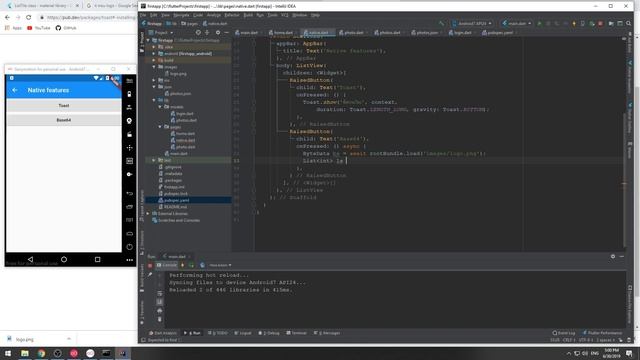This screenshot has height=360, width=640.
Task: Open the Window menu in IntelliJ
Action: pos(300,15)
